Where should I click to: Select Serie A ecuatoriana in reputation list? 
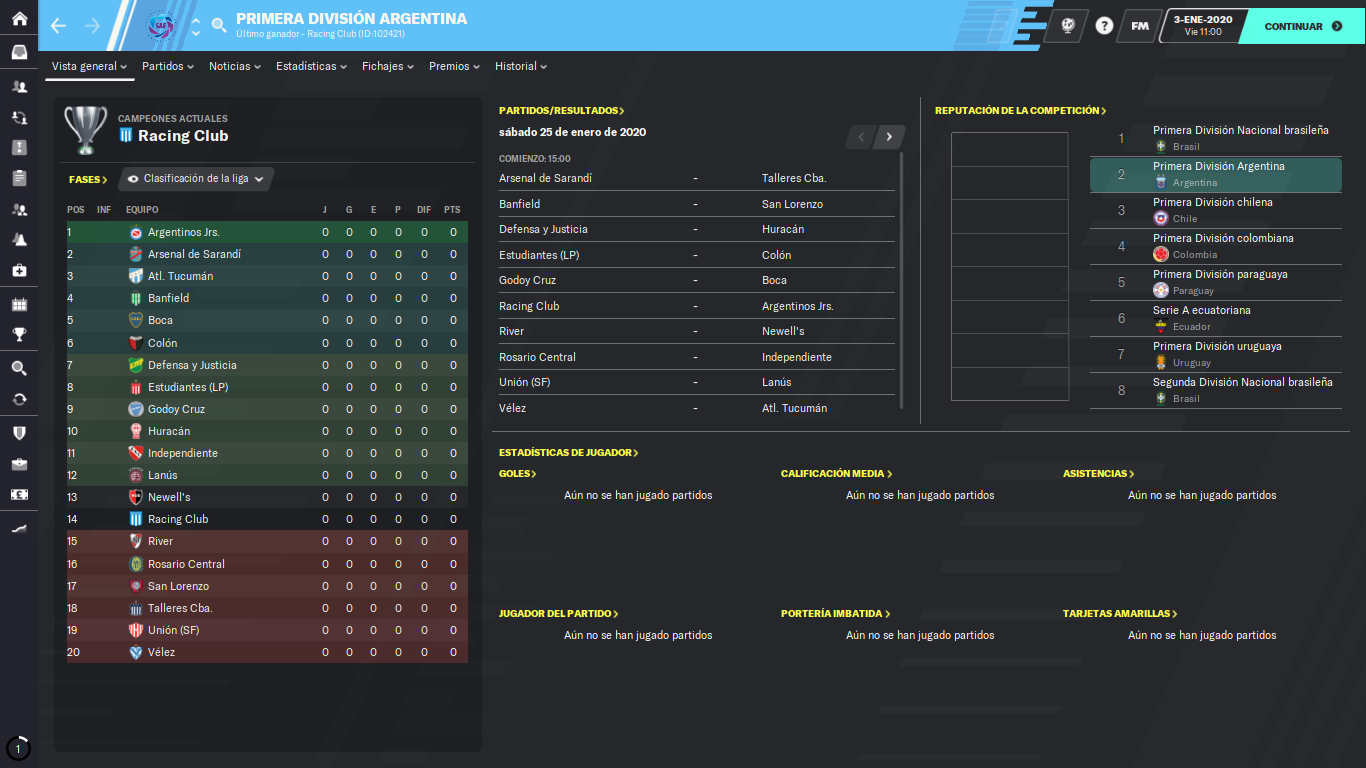point(1215,319)
